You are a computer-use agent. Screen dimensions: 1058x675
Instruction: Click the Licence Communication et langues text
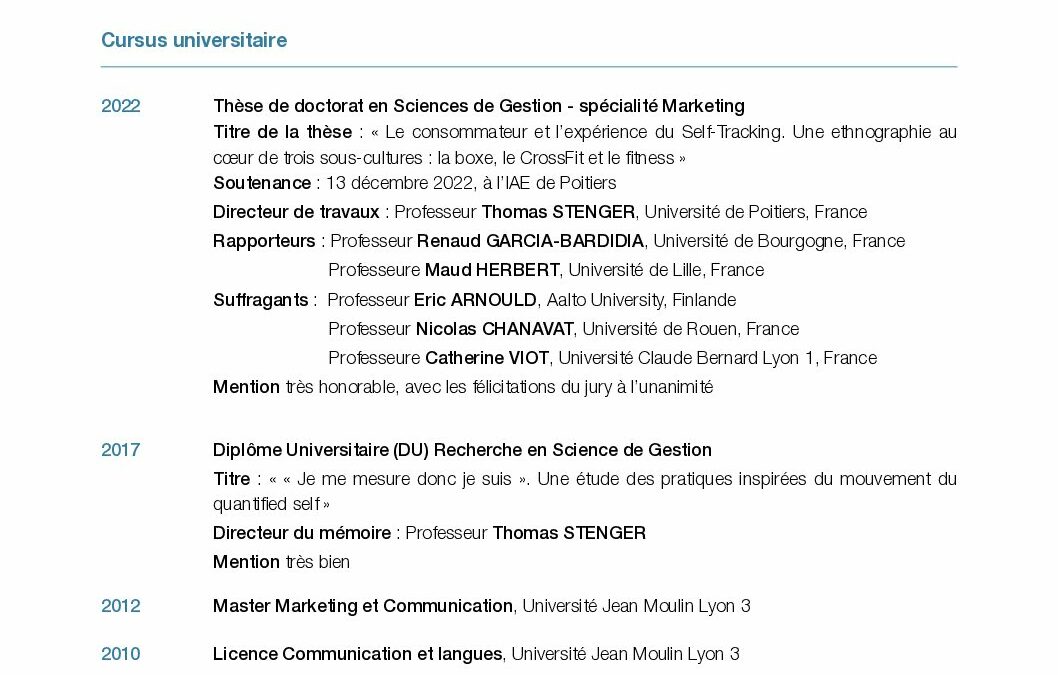click(358, 654)
